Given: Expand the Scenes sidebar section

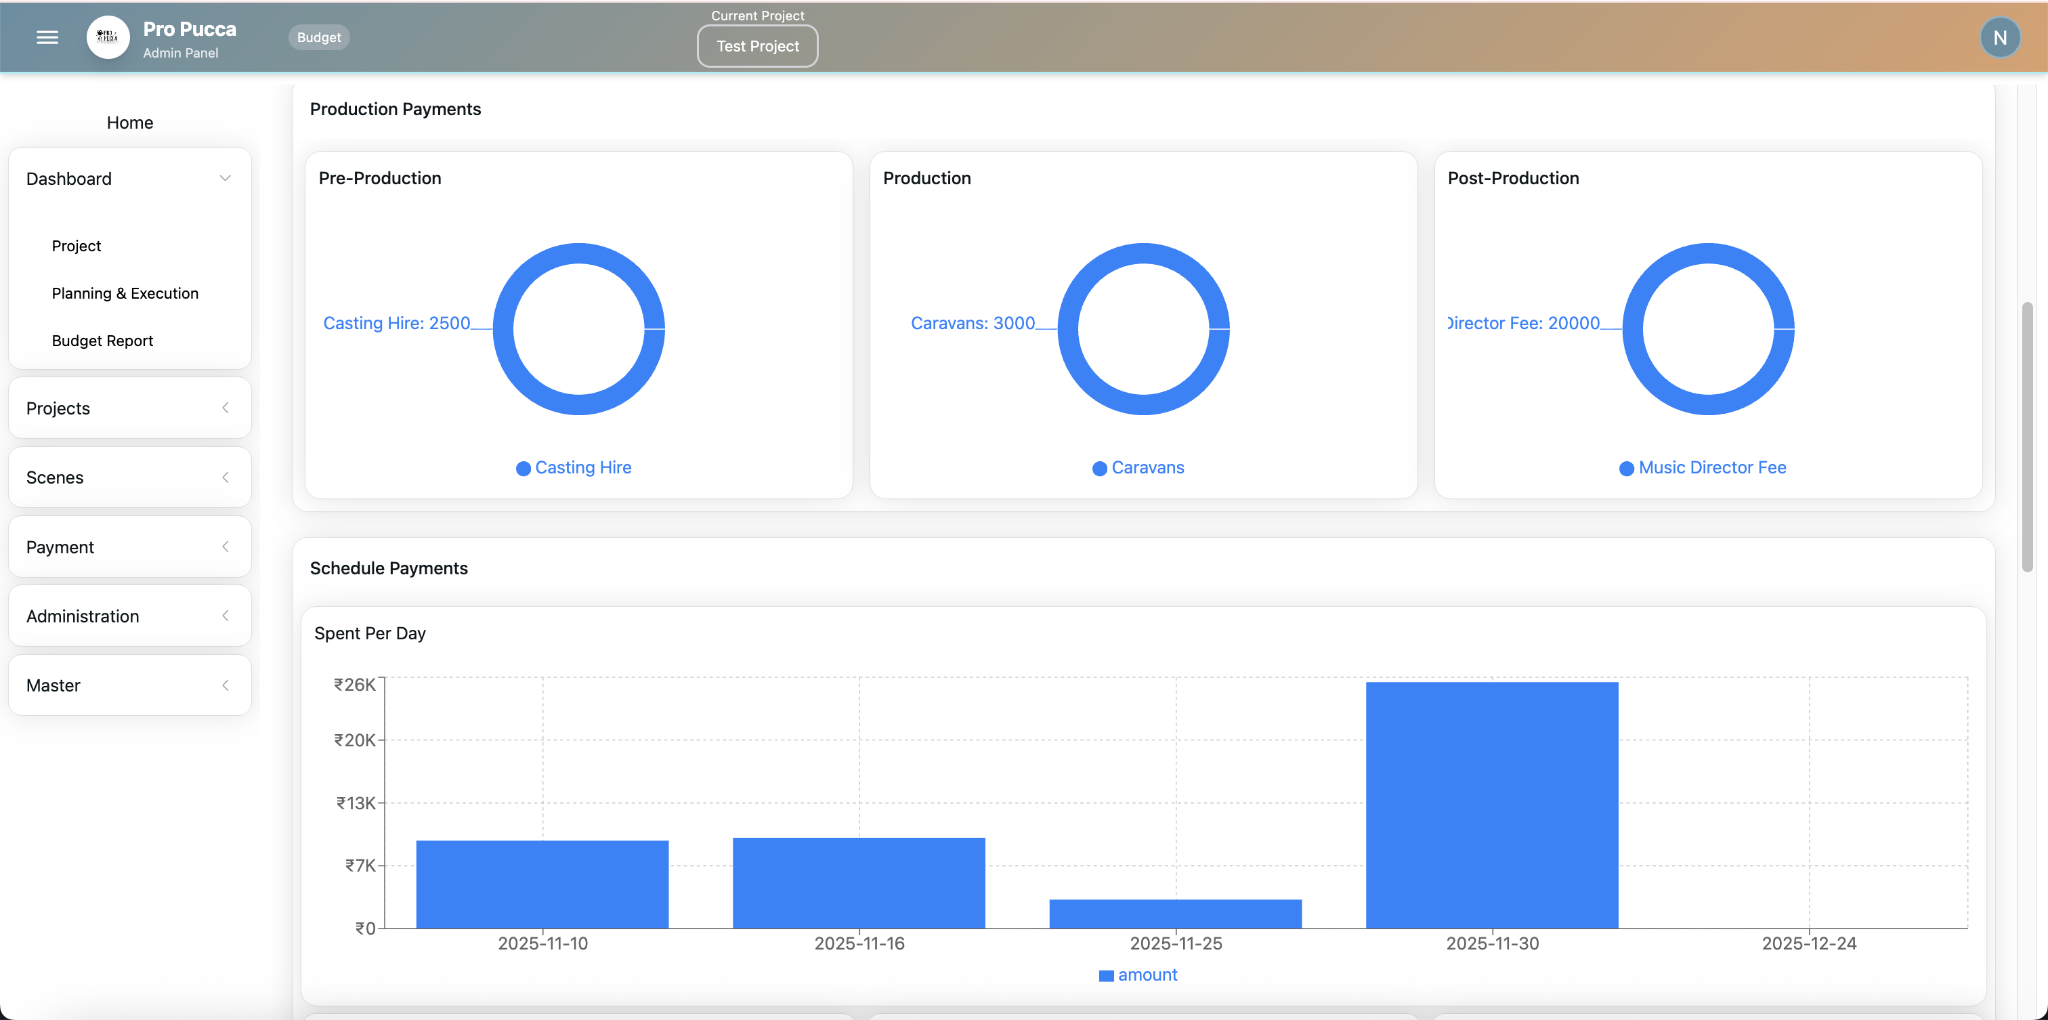Looking at the screenshot, I should pos(129,477).
